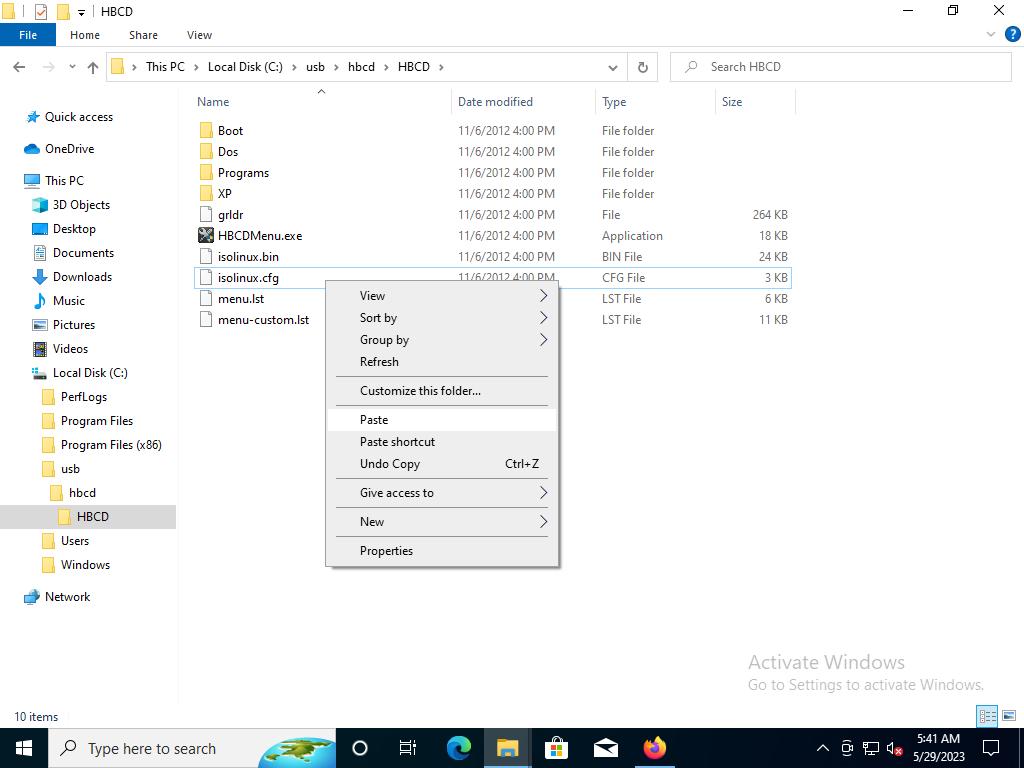
Task: Click the Refresh icon beside address bar
Action: coord(643,67)
